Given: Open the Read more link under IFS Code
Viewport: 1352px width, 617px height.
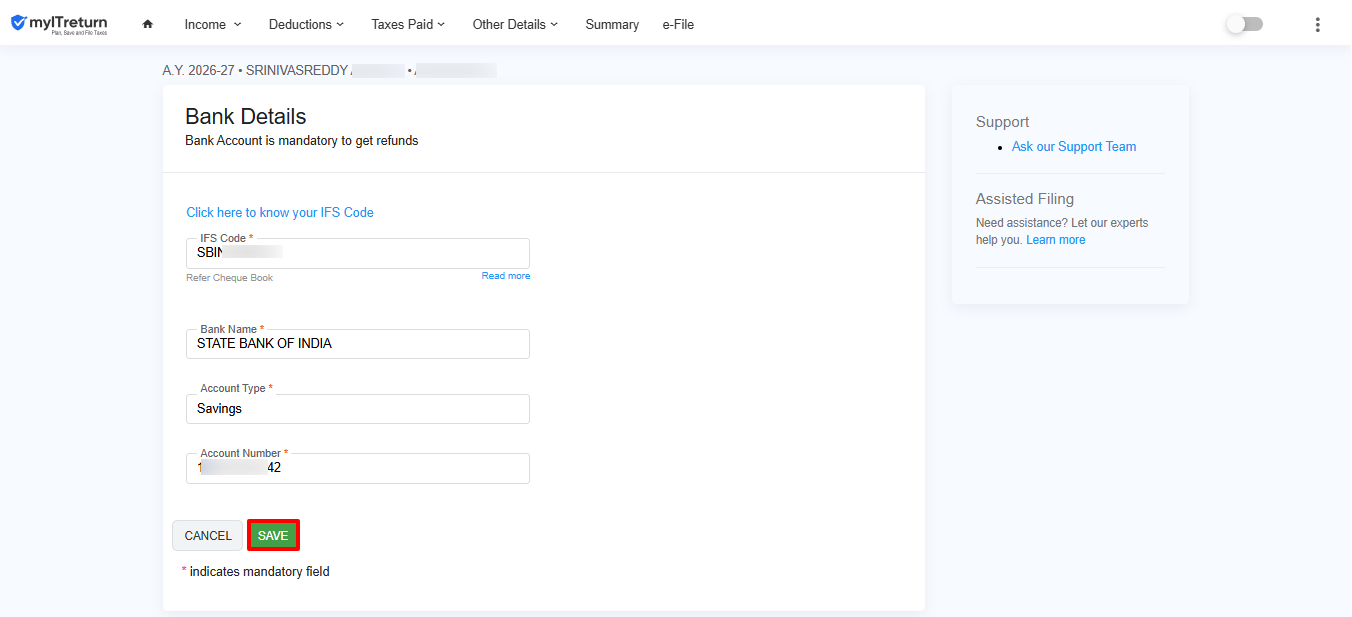Looking at the screenshot, I should point(506,276).
